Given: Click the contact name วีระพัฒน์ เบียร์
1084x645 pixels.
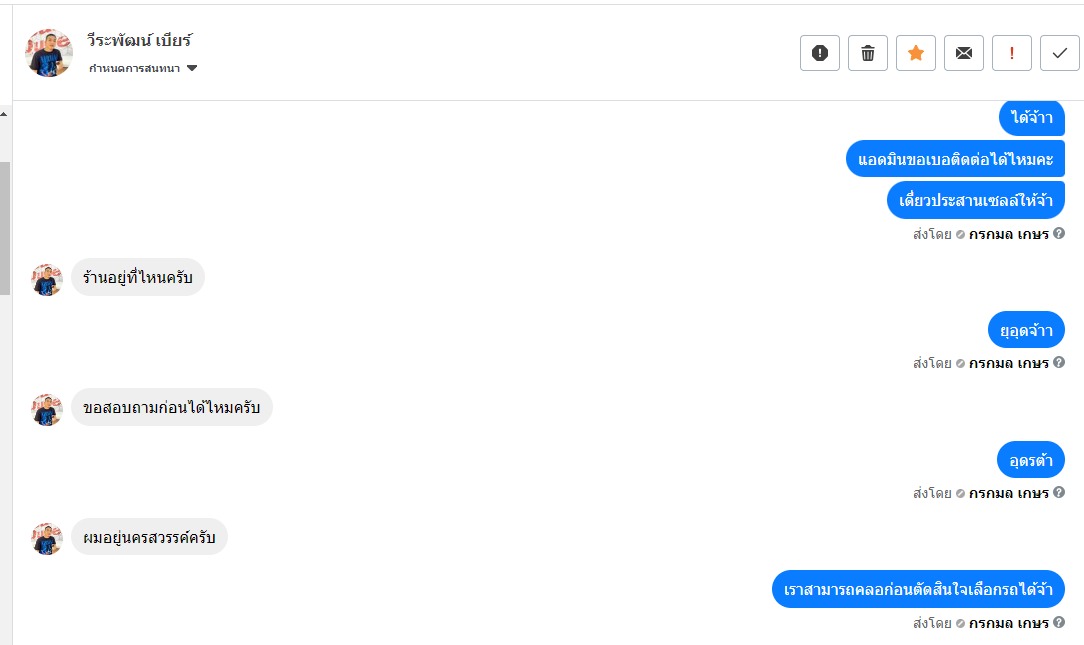Looking at the screenshot, I should (x=139, y=41).
